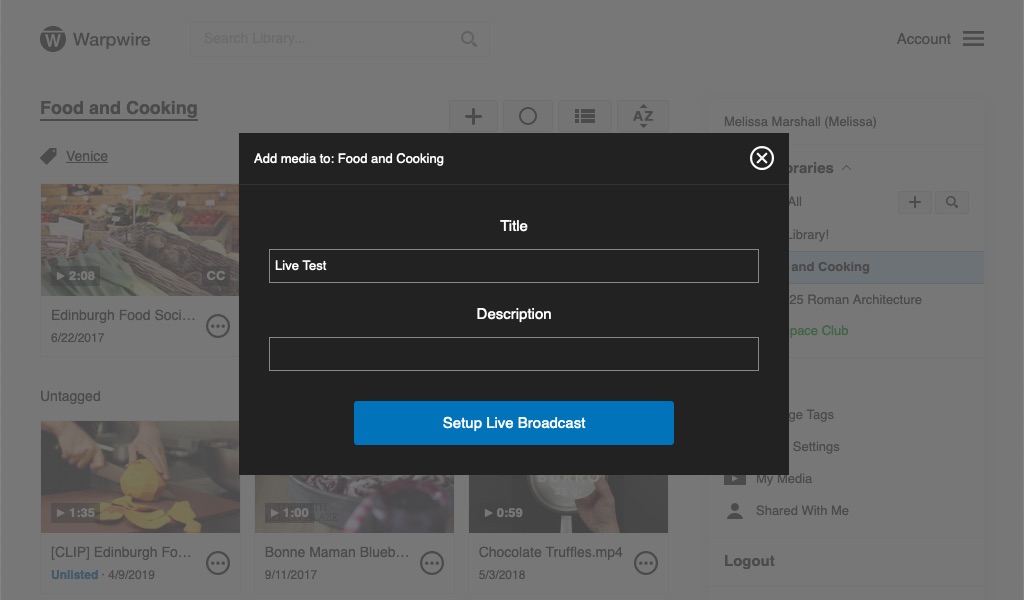Click the Chocolate Truffles.mp4 title
The height and width of the screenshot is (600, 1024).
[551, 552]
